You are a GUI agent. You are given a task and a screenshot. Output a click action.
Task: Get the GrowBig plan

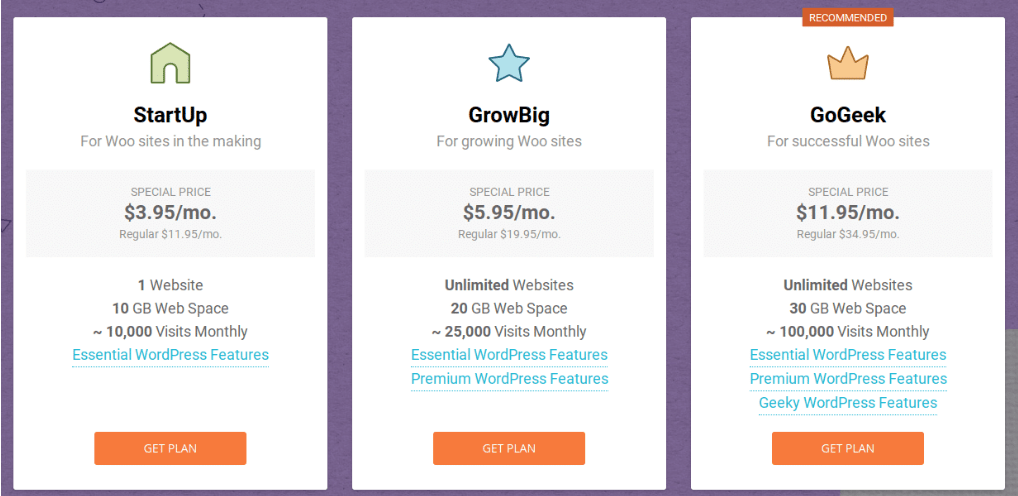coord(509,448)
